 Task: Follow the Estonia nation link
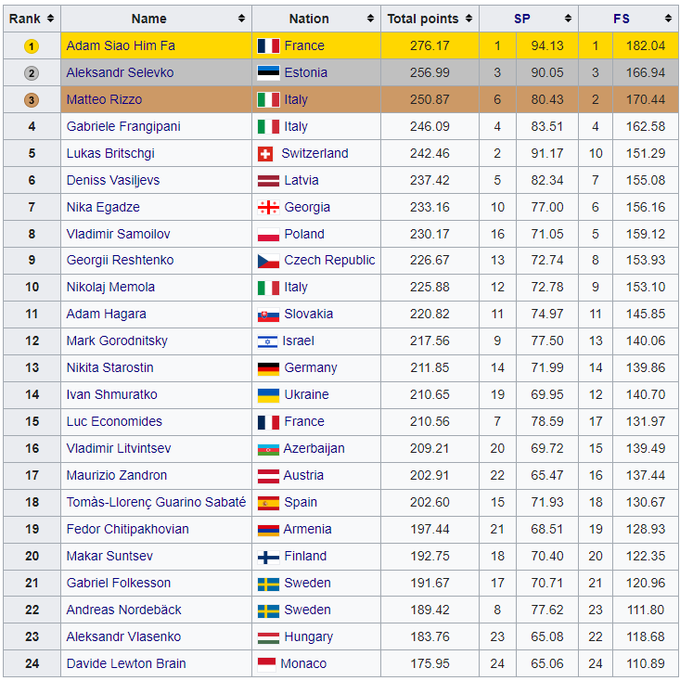308,73
